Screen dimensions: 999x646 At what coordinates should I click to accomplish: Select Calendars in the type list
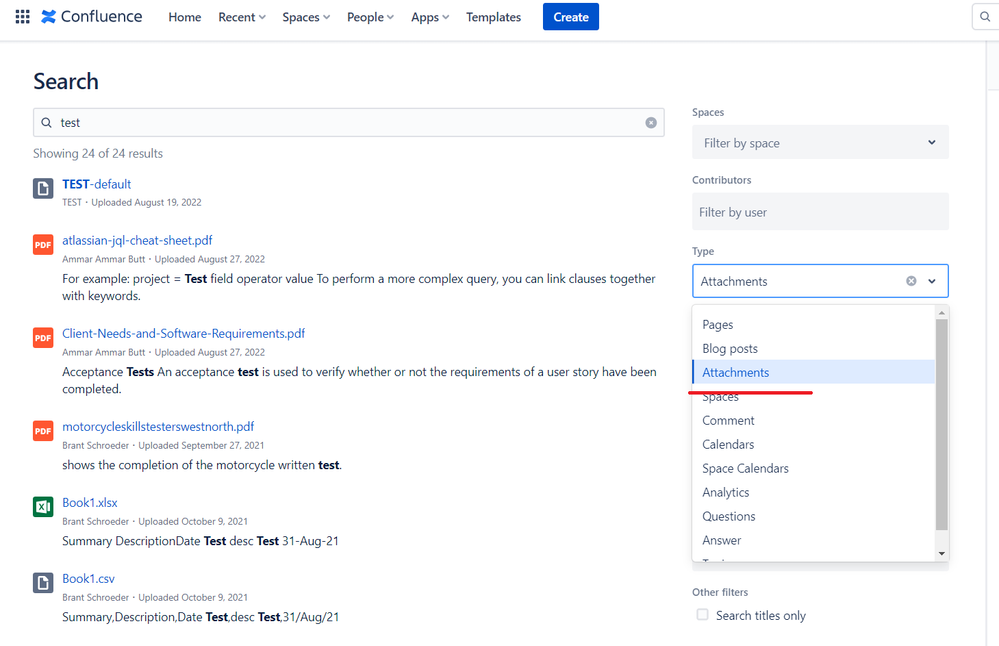point(813,444)
